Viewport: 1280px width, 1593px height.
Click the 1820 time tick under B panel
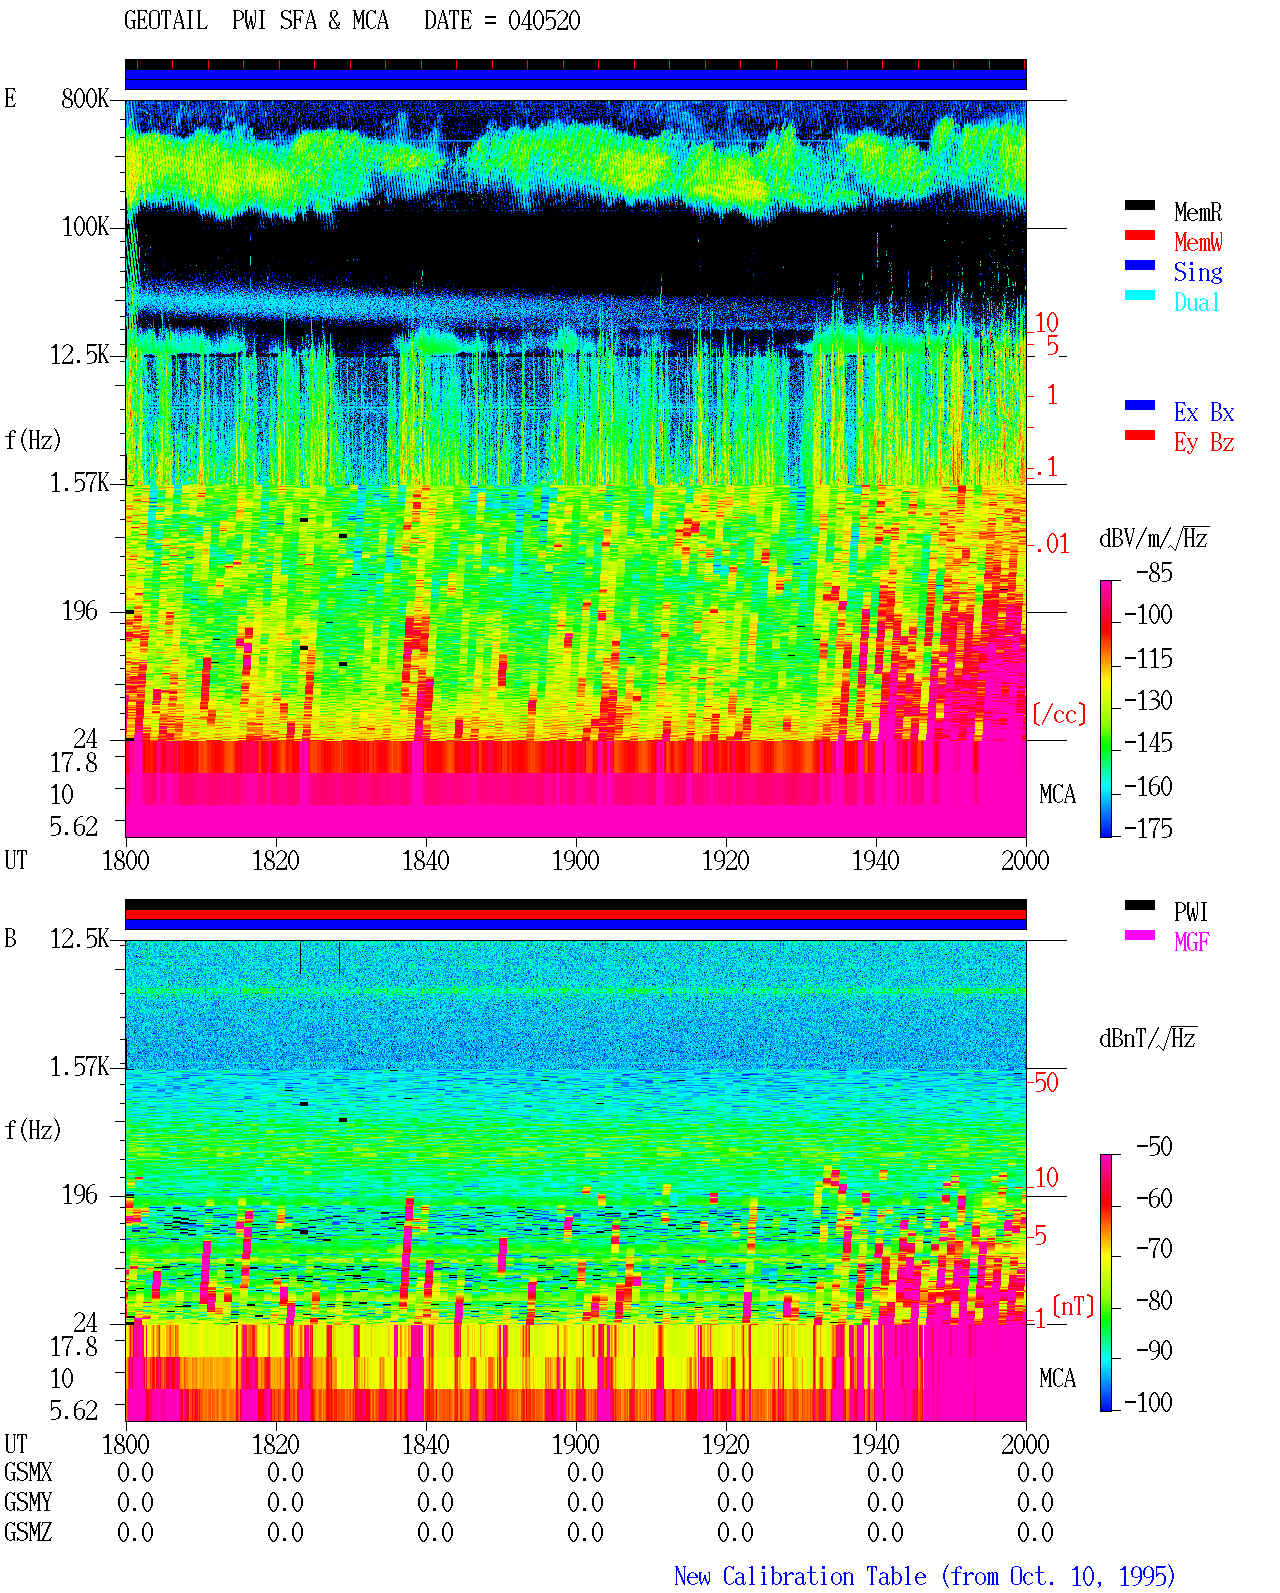click(x=275, y=1444)
